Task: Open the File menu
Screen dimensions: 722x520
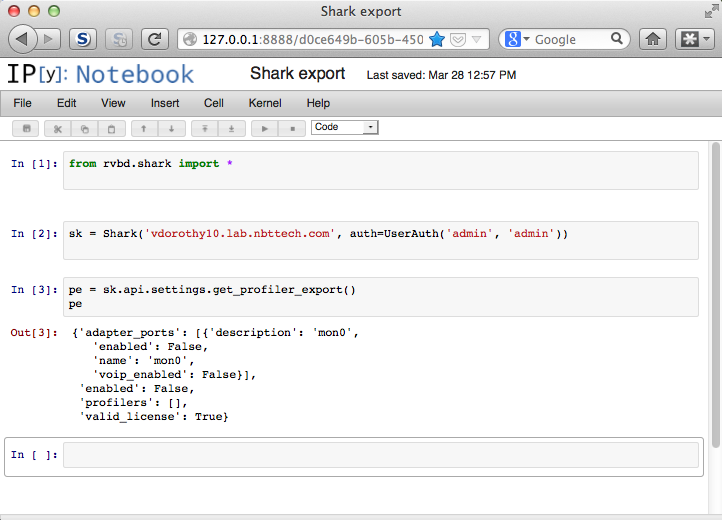Action: [22, 103]
